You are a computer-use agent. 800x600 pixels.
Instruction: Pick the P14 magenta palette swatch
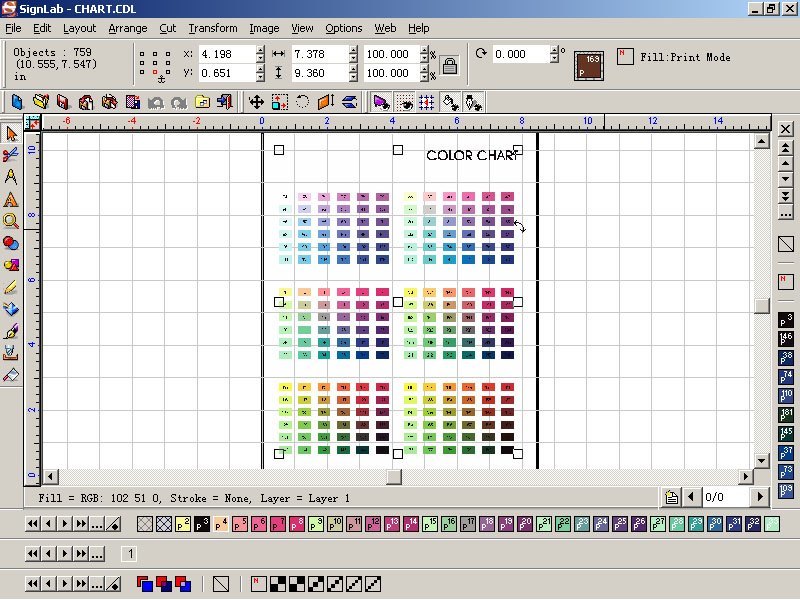pos(411,524)
